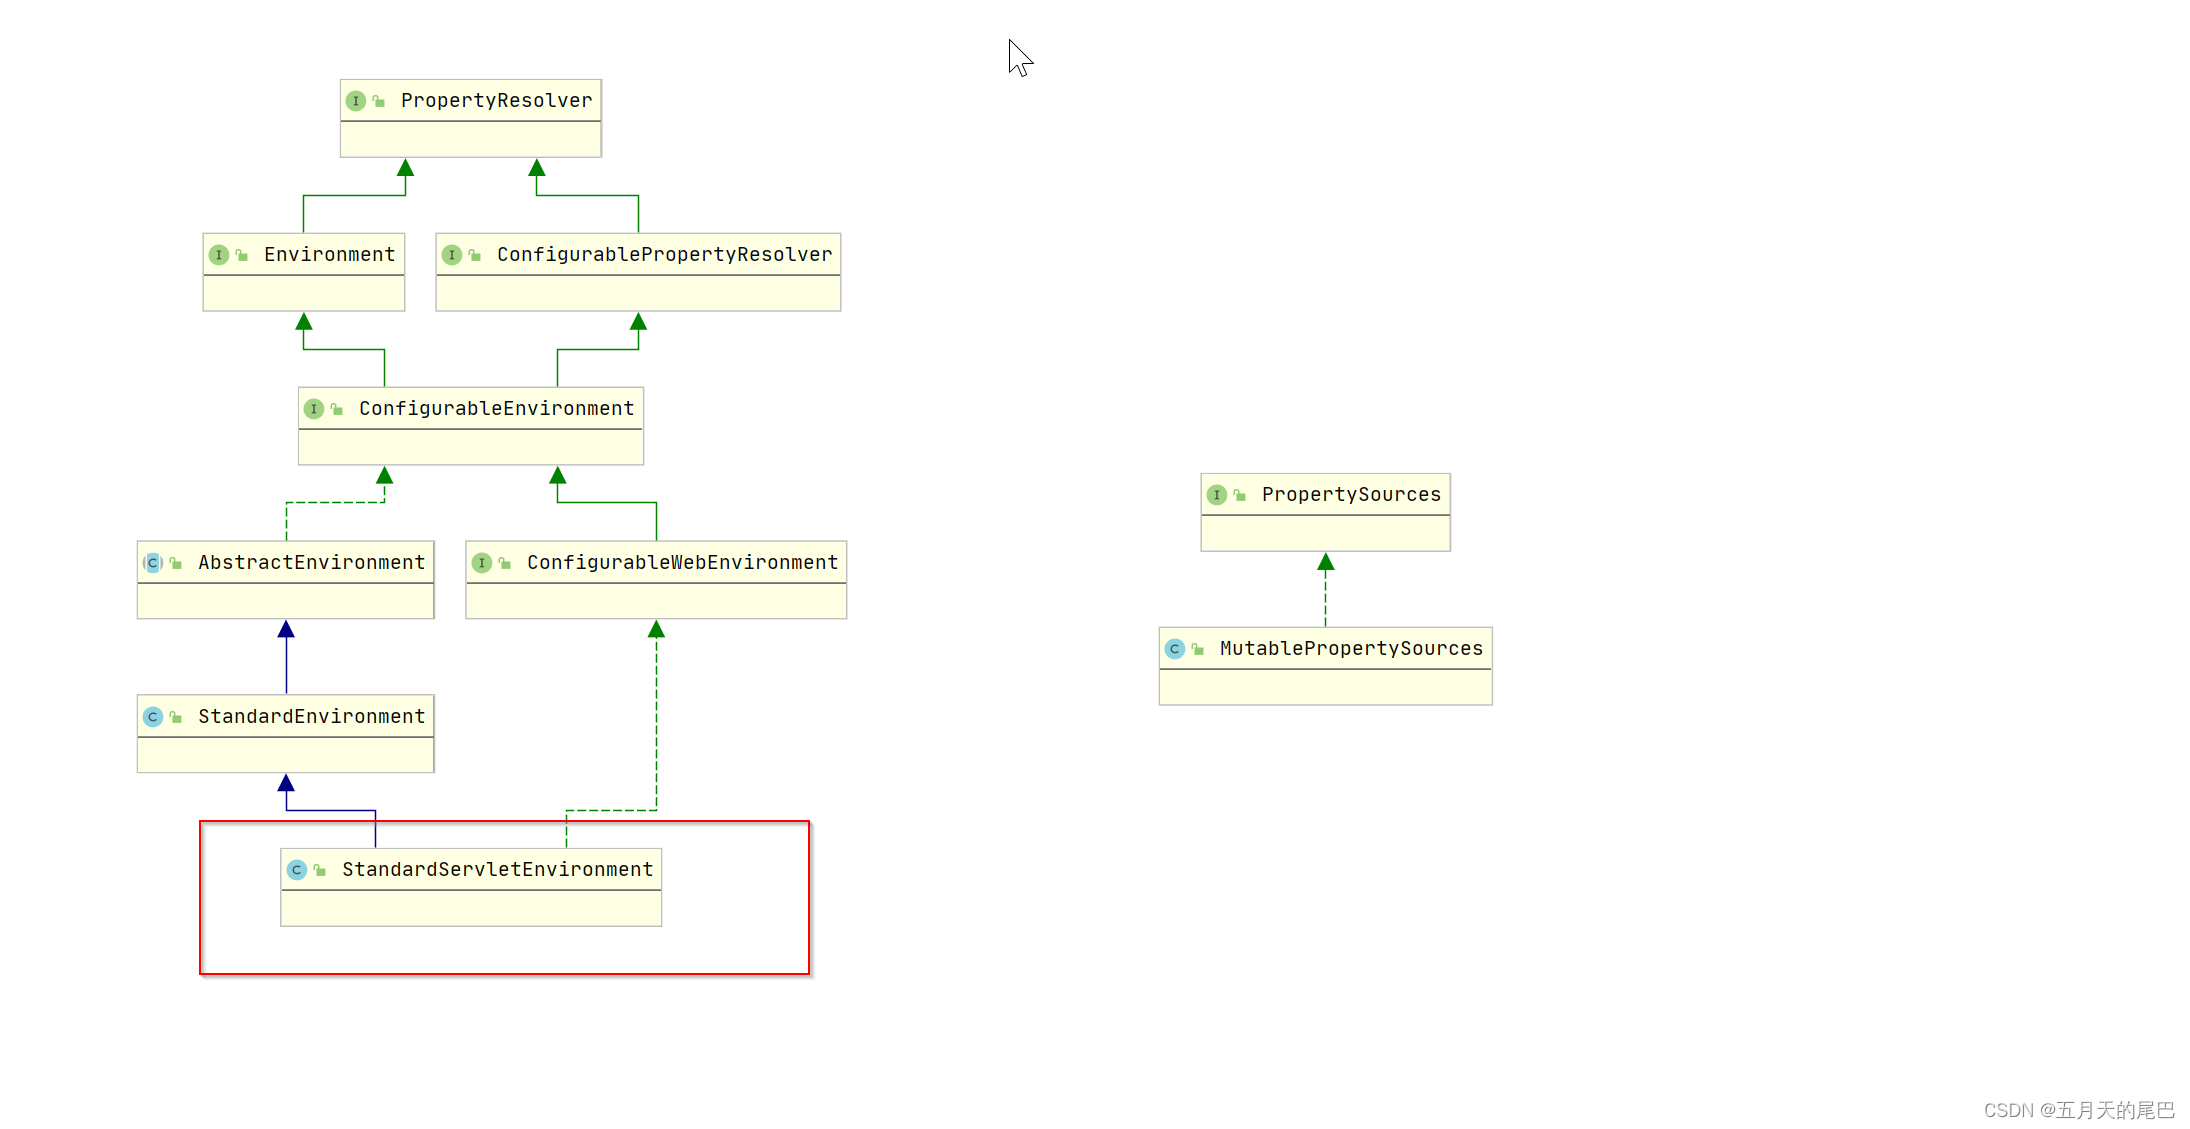Click the PropertySources interface icon

pyautogui.click(x=1217, y=495)
